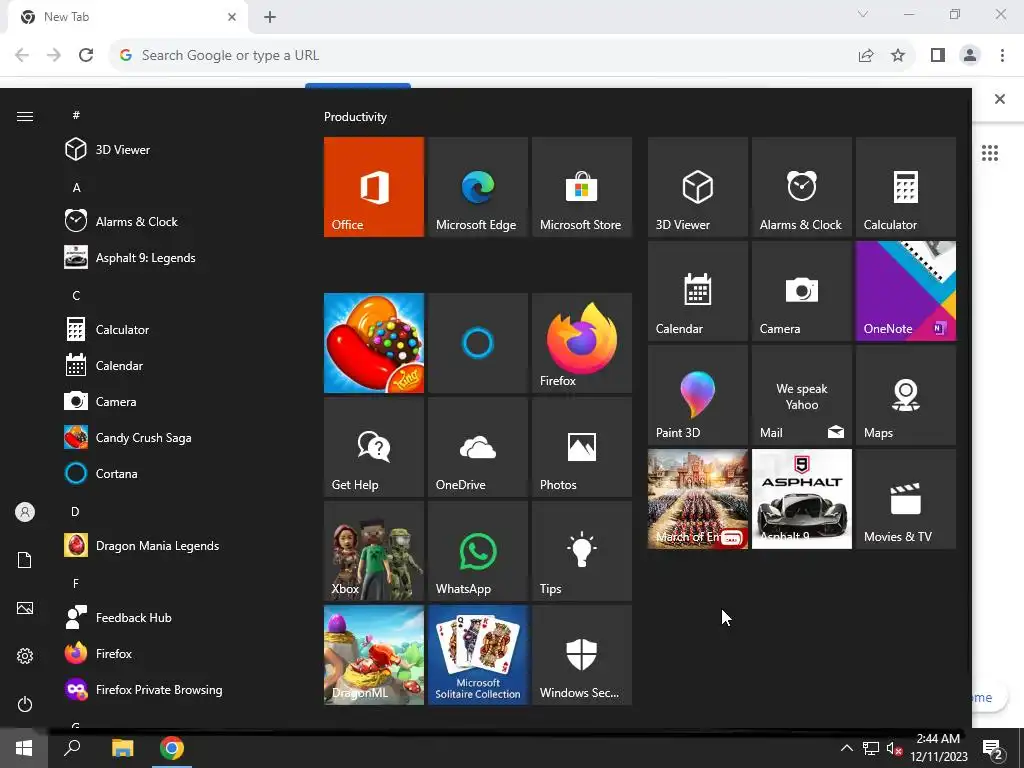
Task: Reload the Chrome page
Action: click(x=86, y=56)
